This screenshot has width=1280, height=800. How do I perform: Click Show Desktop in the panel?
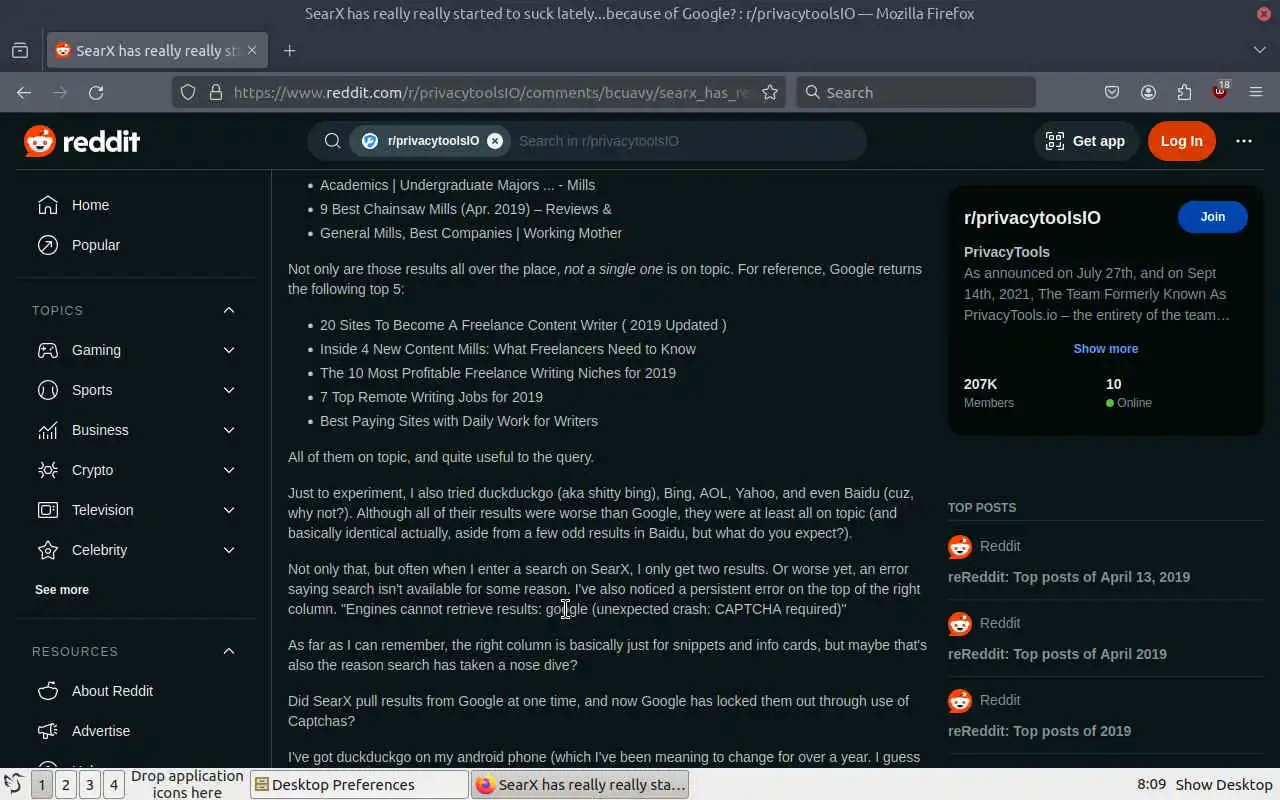(x=1223, y=785)
